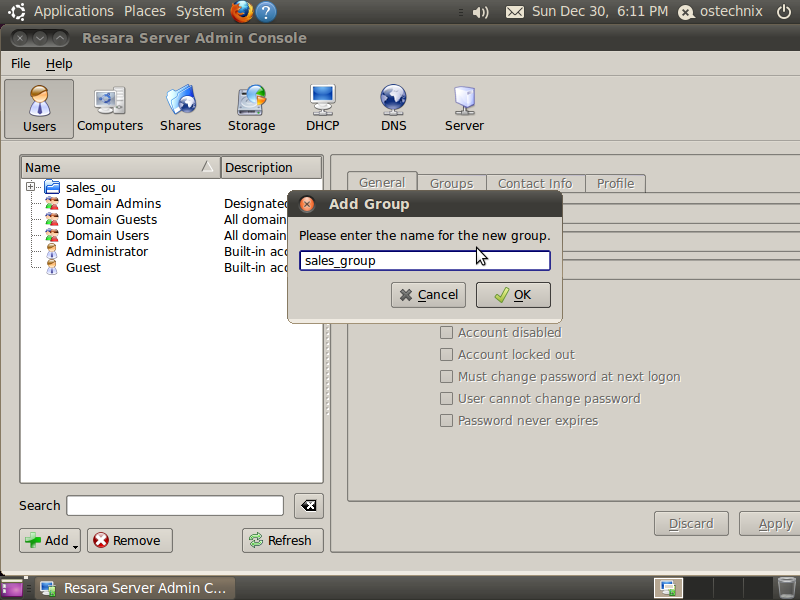
Task: Select the Administrator row
Action: (x=156, y=252)
